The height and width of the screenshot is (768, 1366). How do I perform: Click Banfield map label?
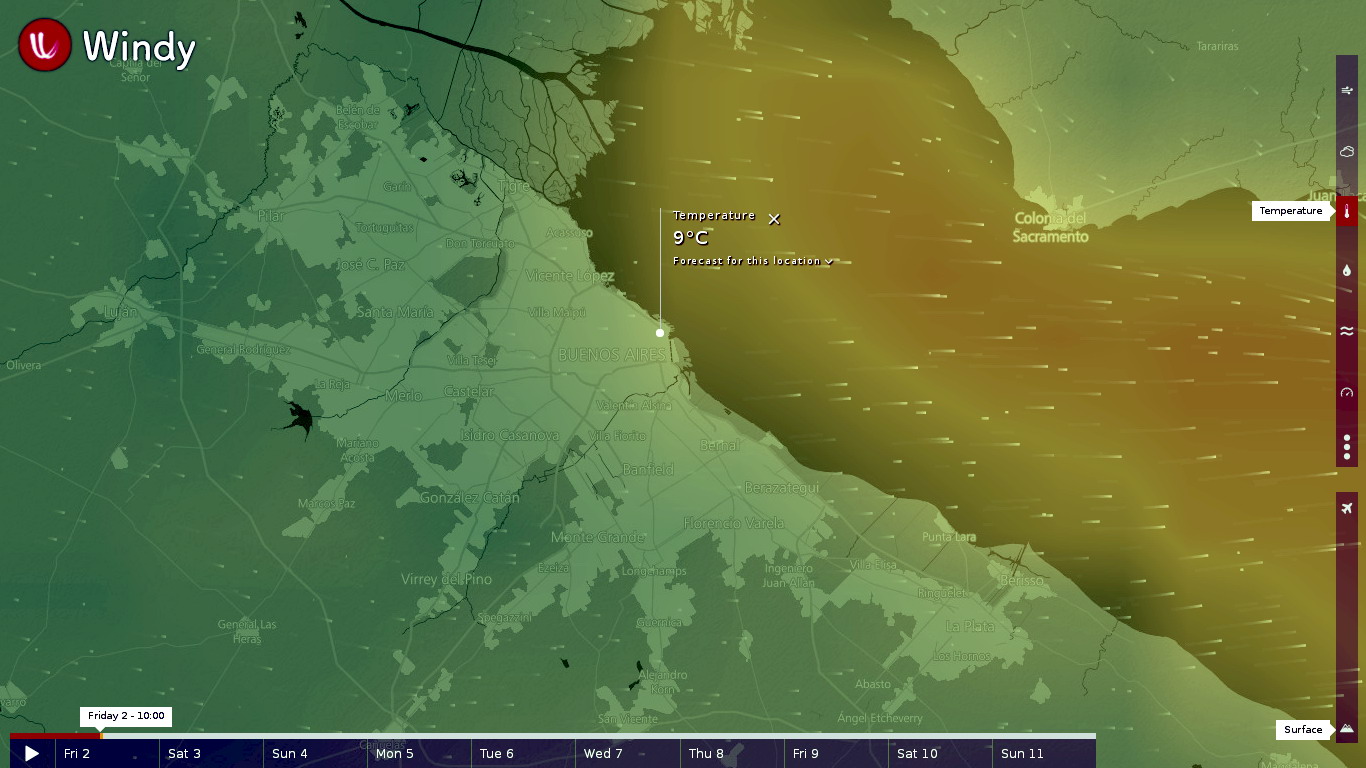point(648,469)
